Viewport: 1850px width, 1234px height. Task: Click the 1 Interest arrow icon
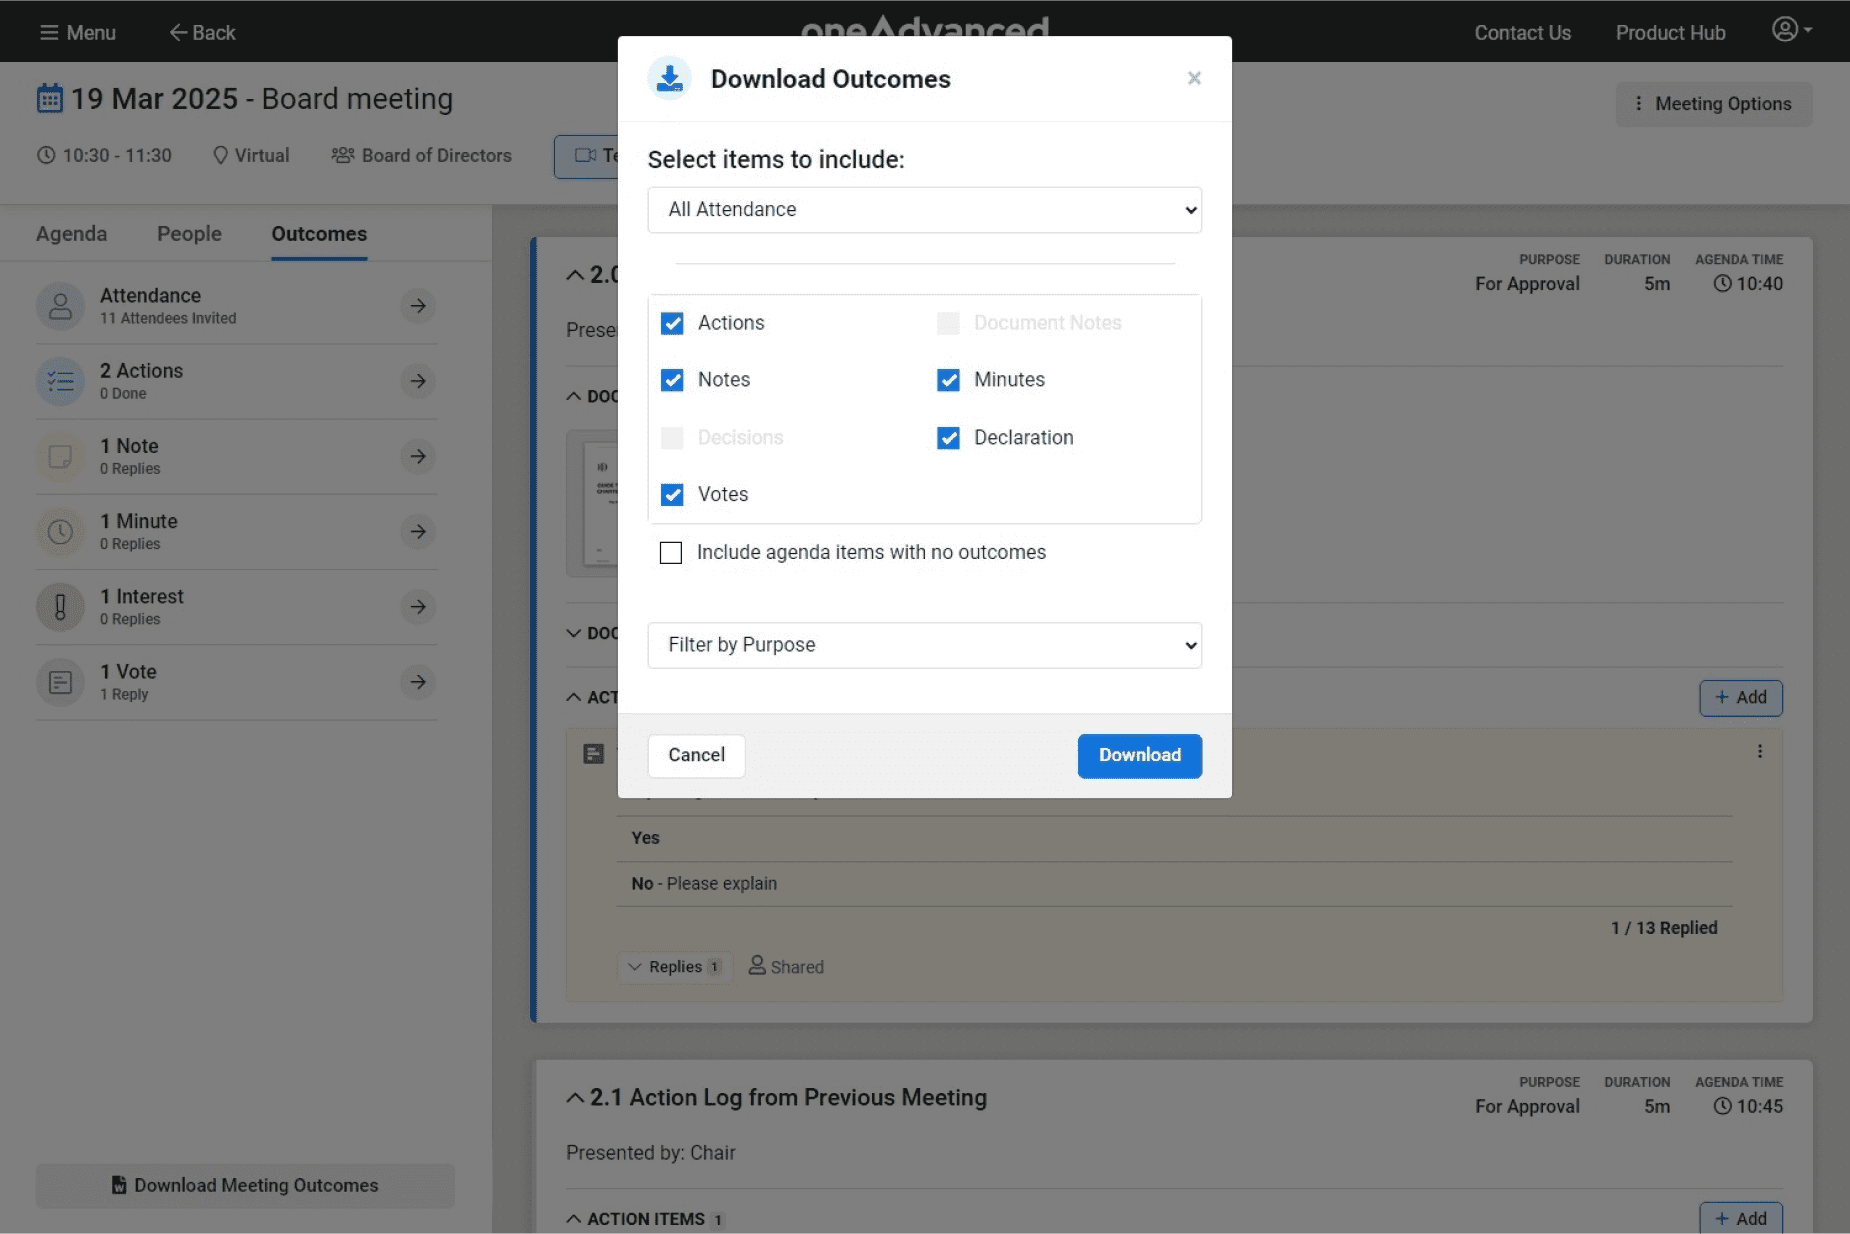click(x=418, y=607)
